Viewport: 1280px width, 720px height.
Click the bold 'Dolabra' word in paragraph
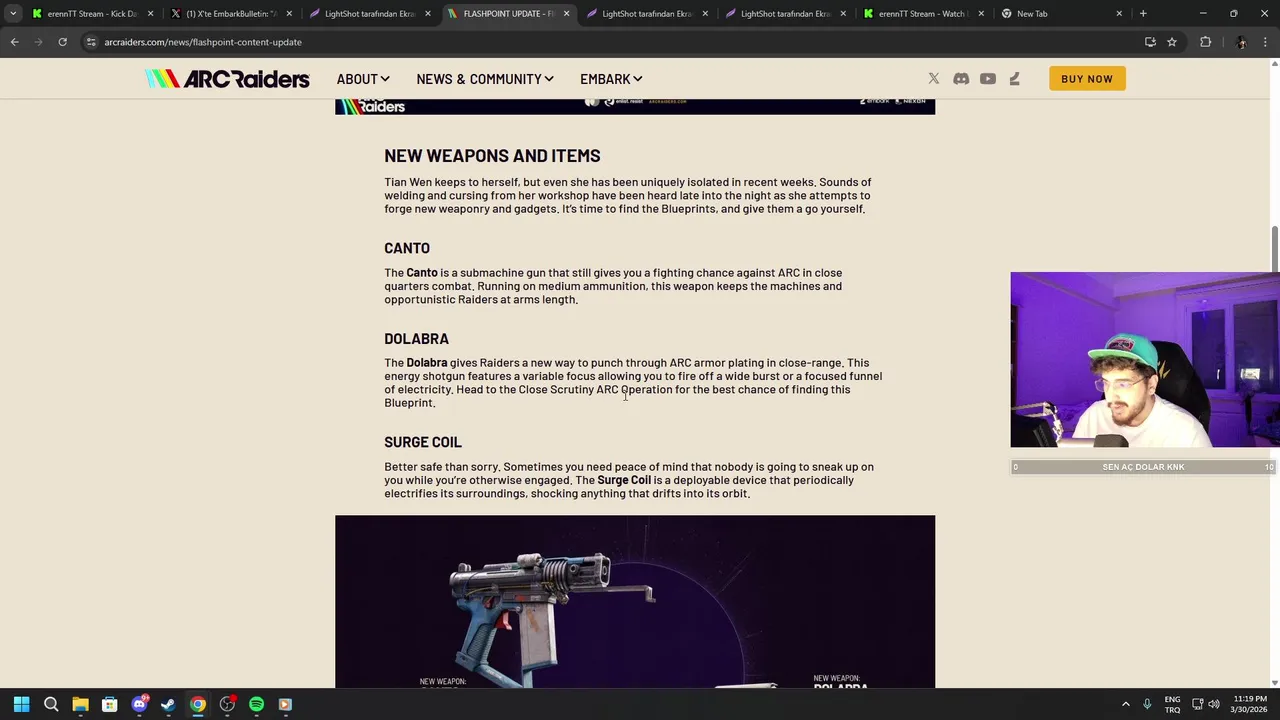coord(427,363)
